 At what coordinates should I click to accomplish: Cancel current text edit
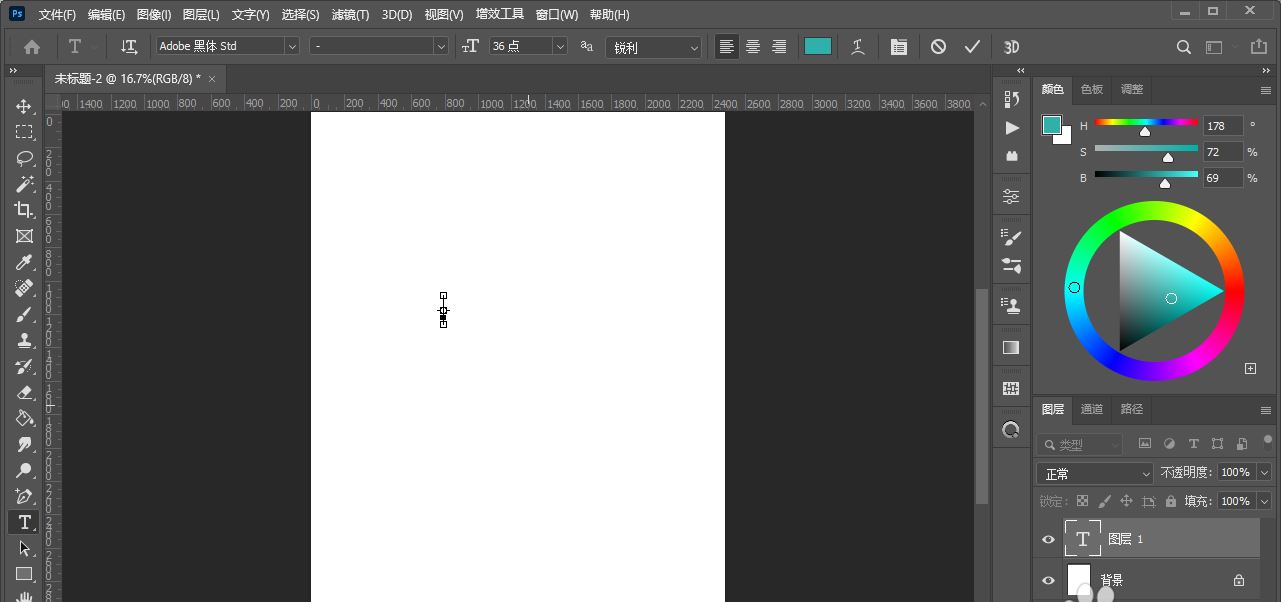point(938,47)
